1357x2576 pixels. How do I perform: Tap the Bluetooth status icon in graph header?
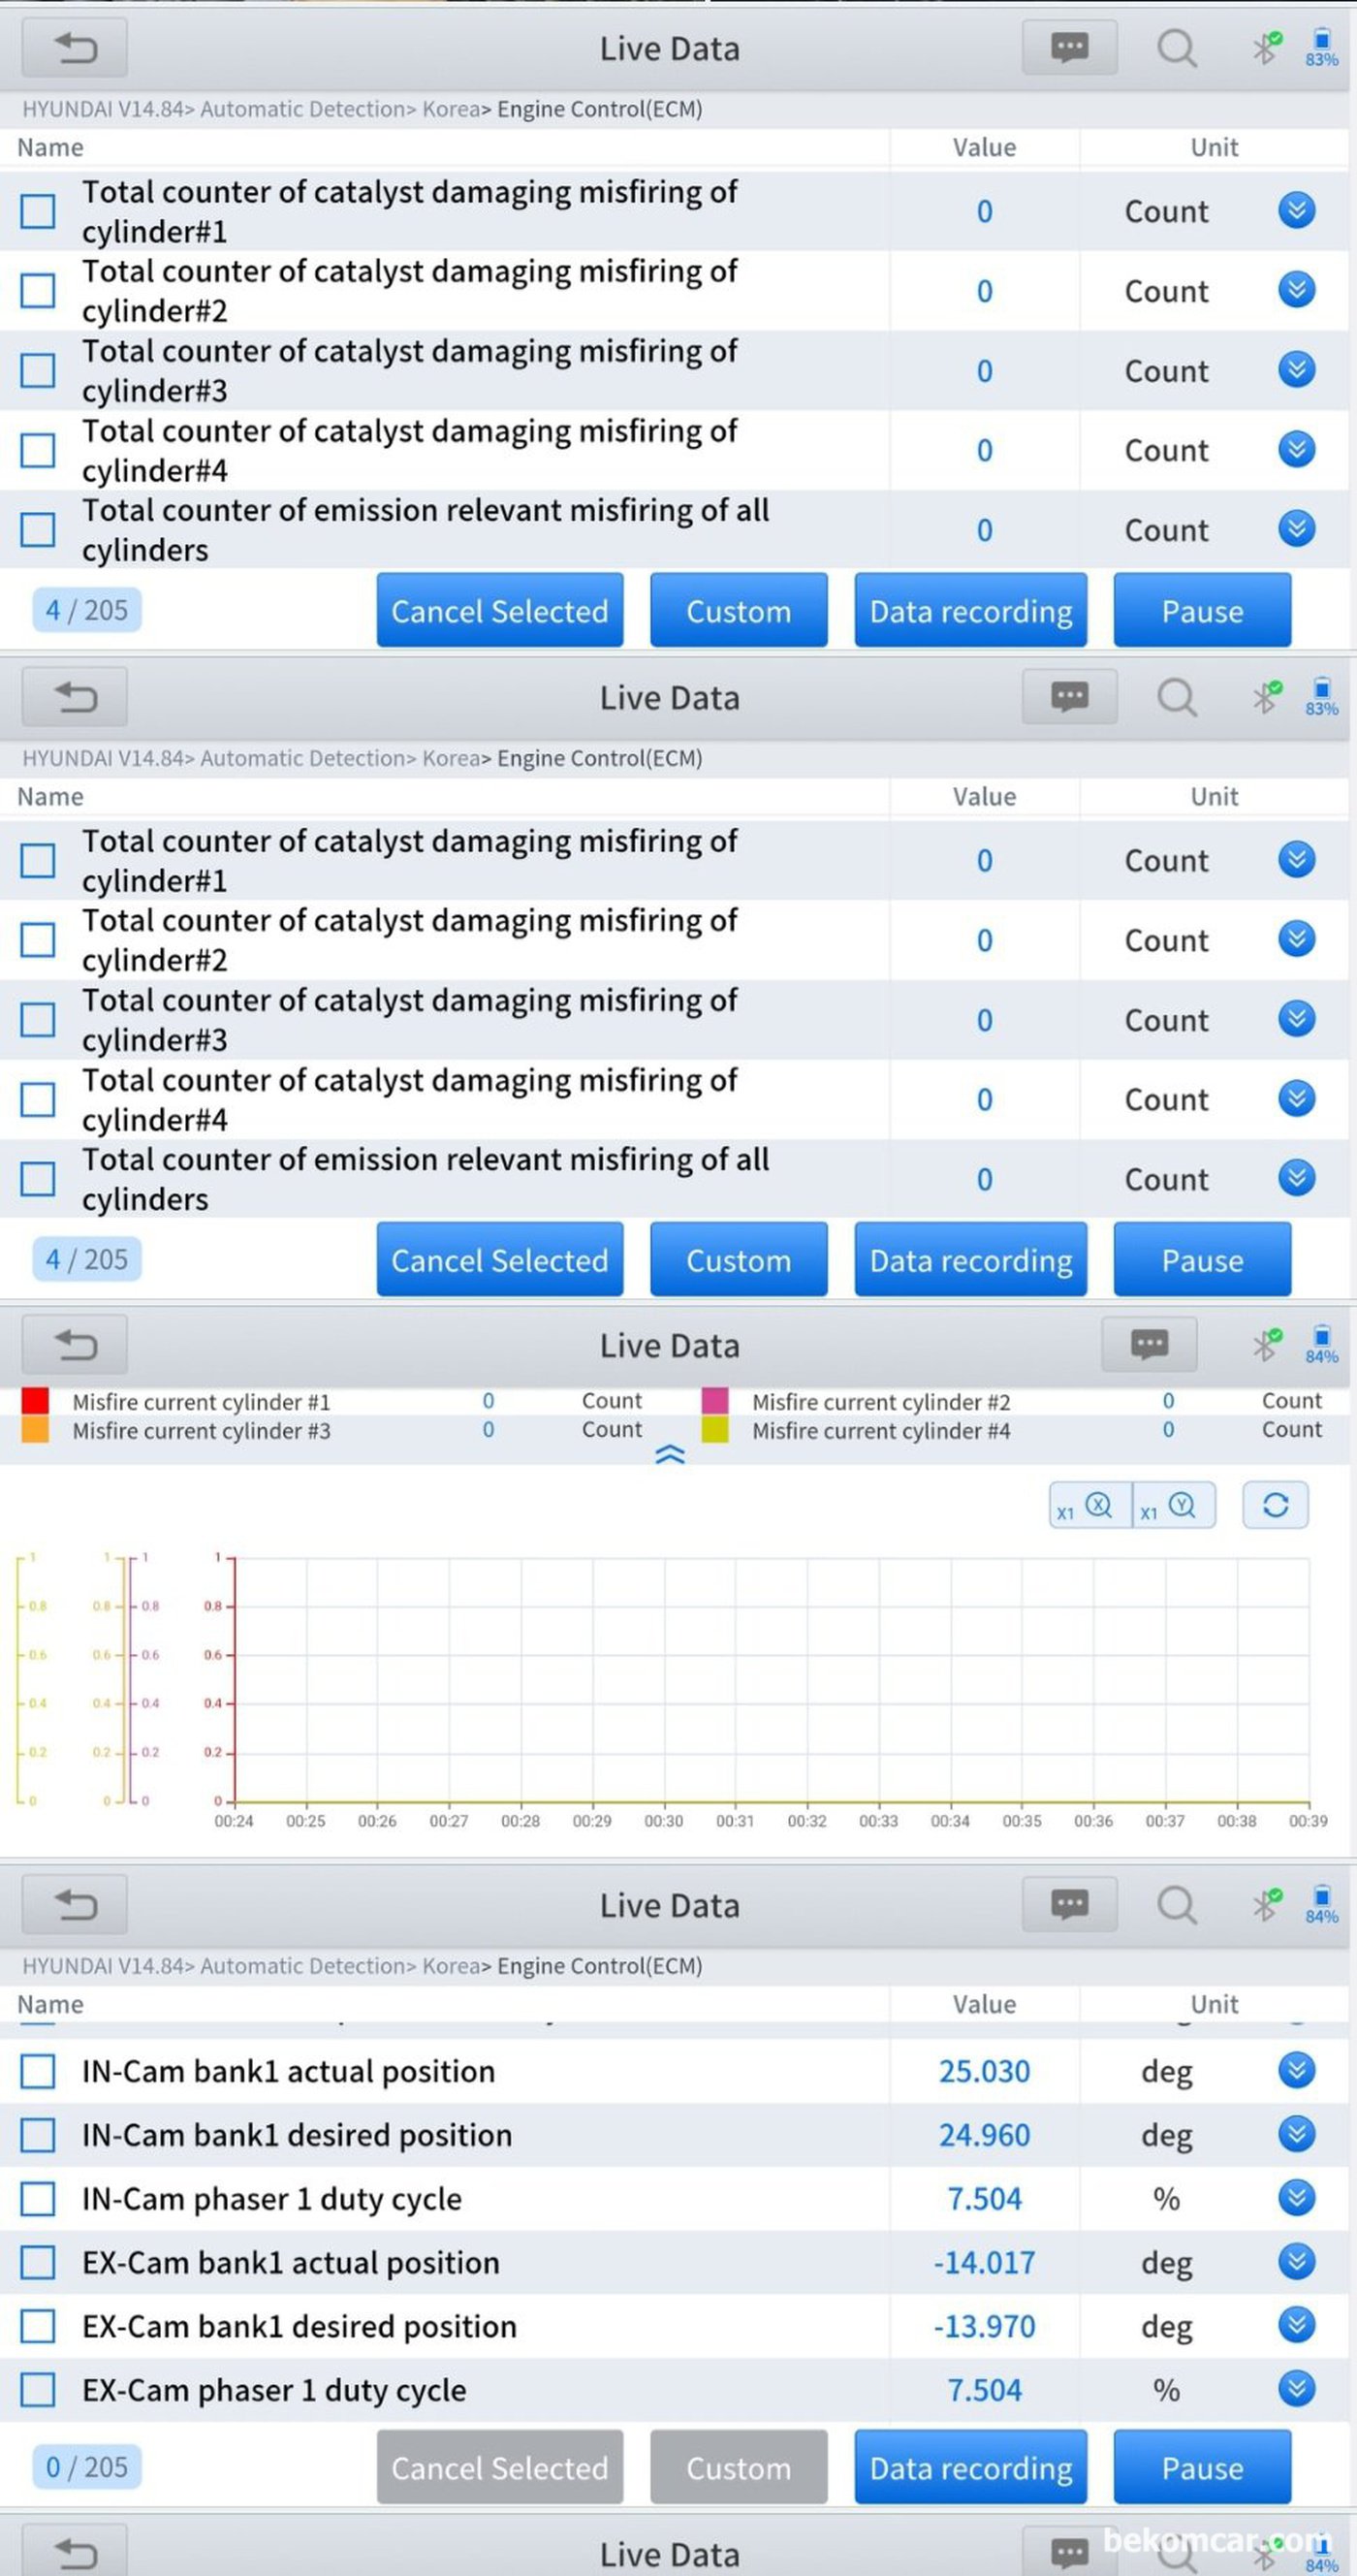pos(1266,1344)
